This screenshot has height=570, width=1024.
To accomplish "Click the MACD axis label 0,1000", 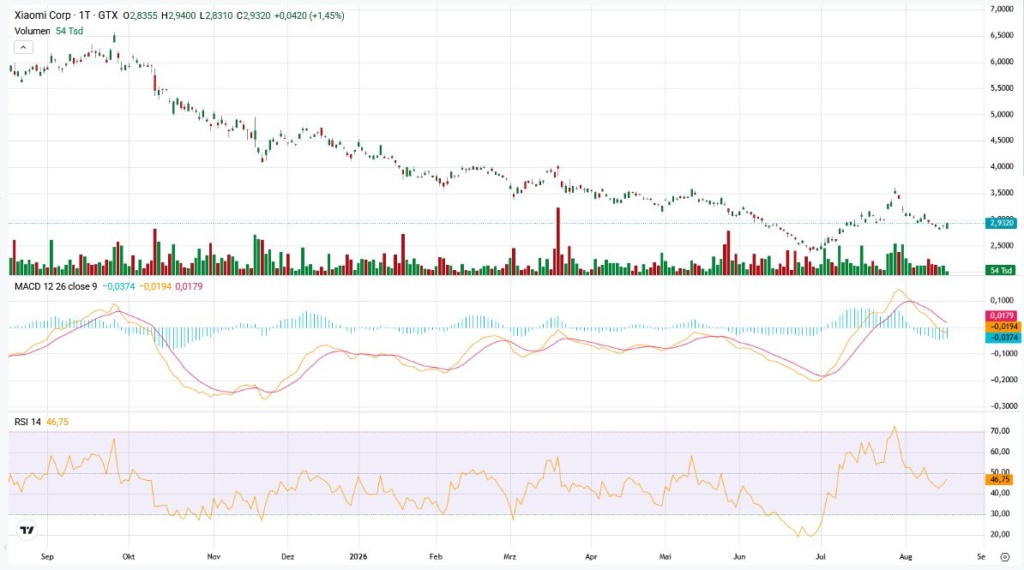I will [1002, 300].
